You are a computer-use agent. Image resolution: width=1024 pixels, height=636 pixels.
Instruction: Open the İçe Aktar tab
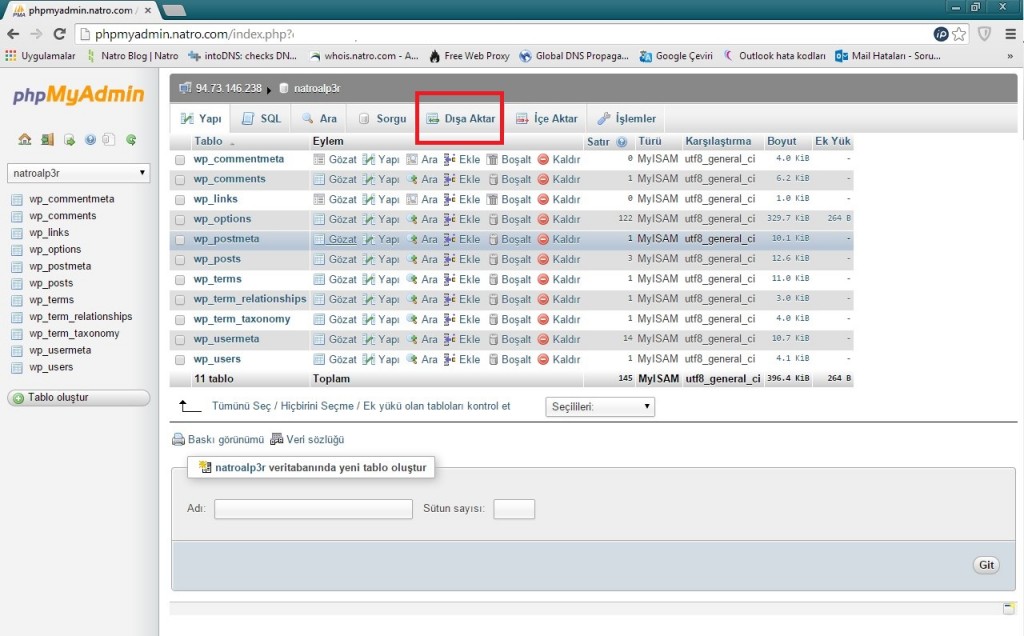click(547, 118)
